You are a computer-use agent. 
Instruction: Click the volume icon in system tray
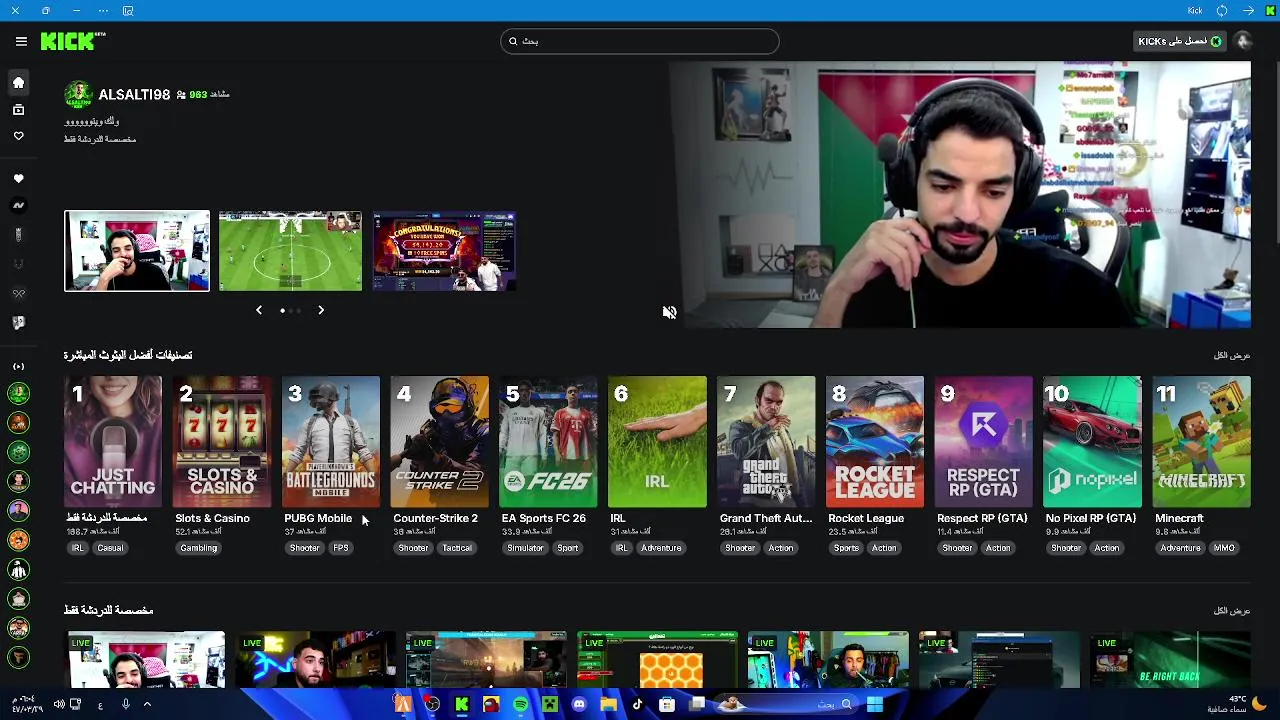coord(59,705)
